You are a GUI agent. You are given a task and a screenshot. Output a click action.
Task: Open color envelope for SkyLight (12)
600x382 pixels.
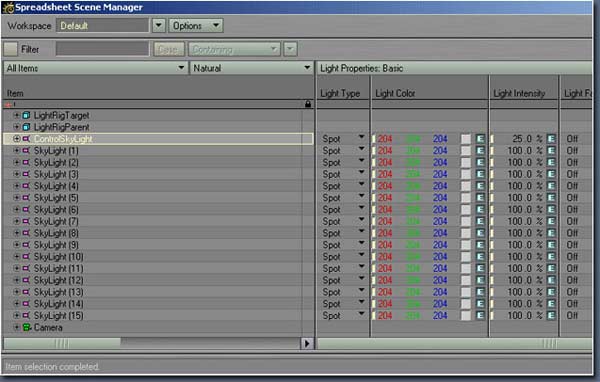[x=480, y=280]
